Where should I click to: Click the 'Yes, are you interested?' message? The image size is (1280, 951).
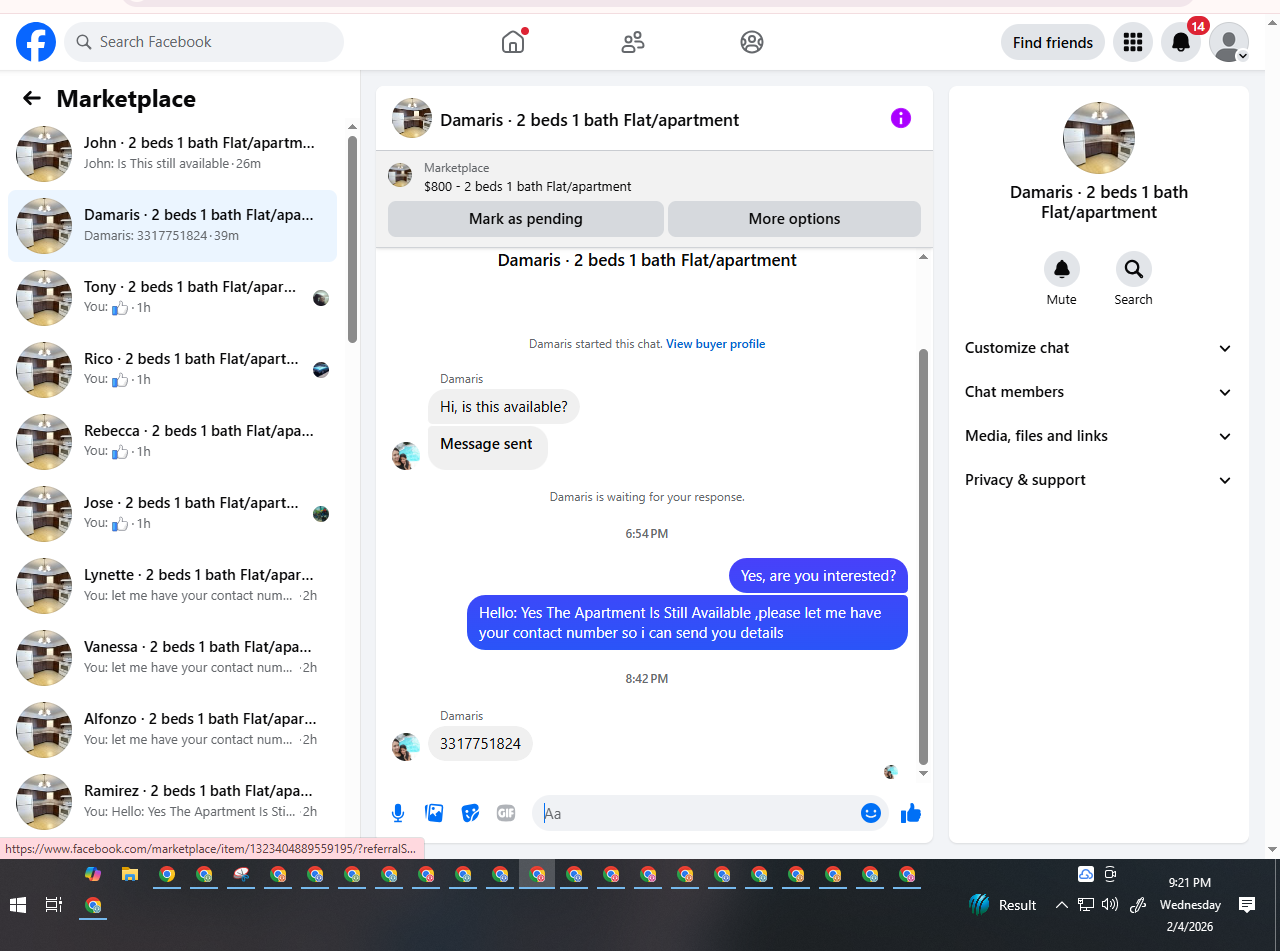click(x=818, y=576)
